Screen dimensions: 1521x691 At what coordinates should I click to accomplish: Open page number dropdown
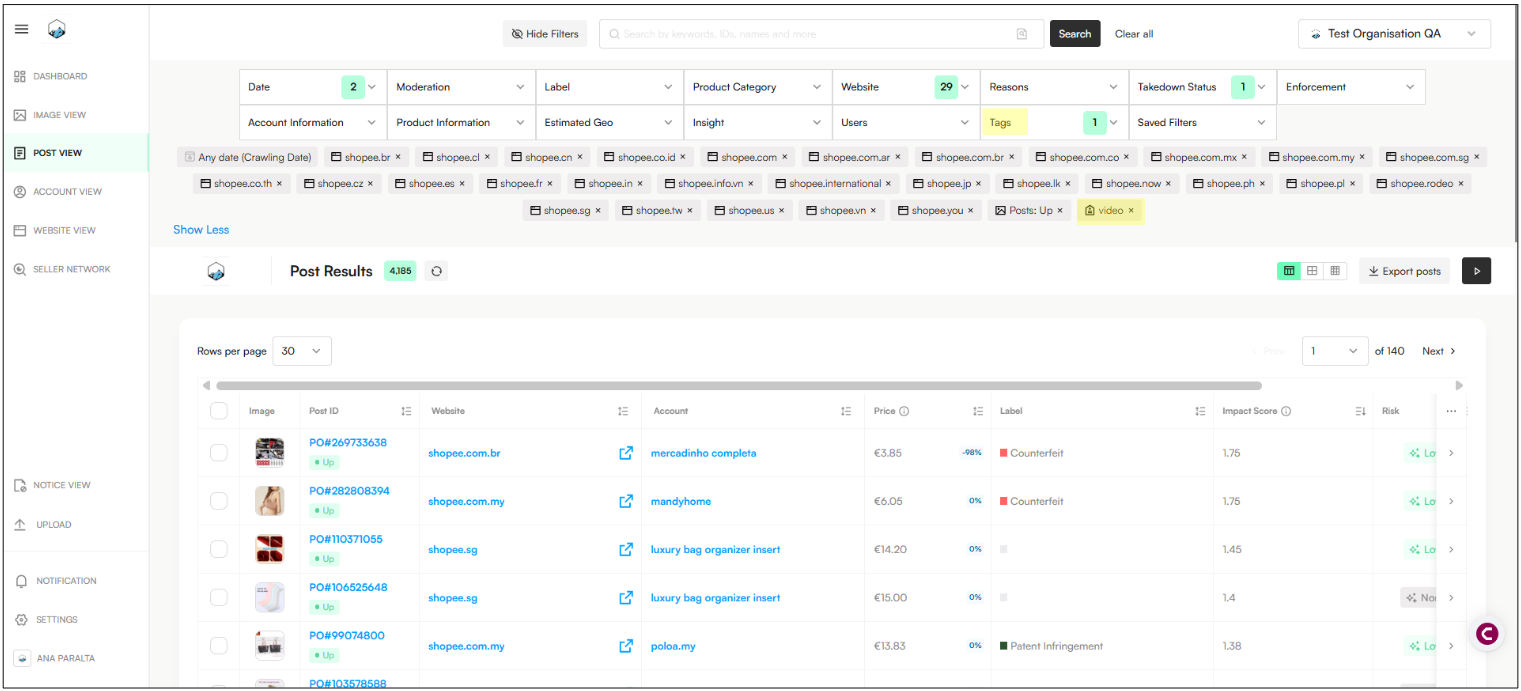(x=1335, y=351)
